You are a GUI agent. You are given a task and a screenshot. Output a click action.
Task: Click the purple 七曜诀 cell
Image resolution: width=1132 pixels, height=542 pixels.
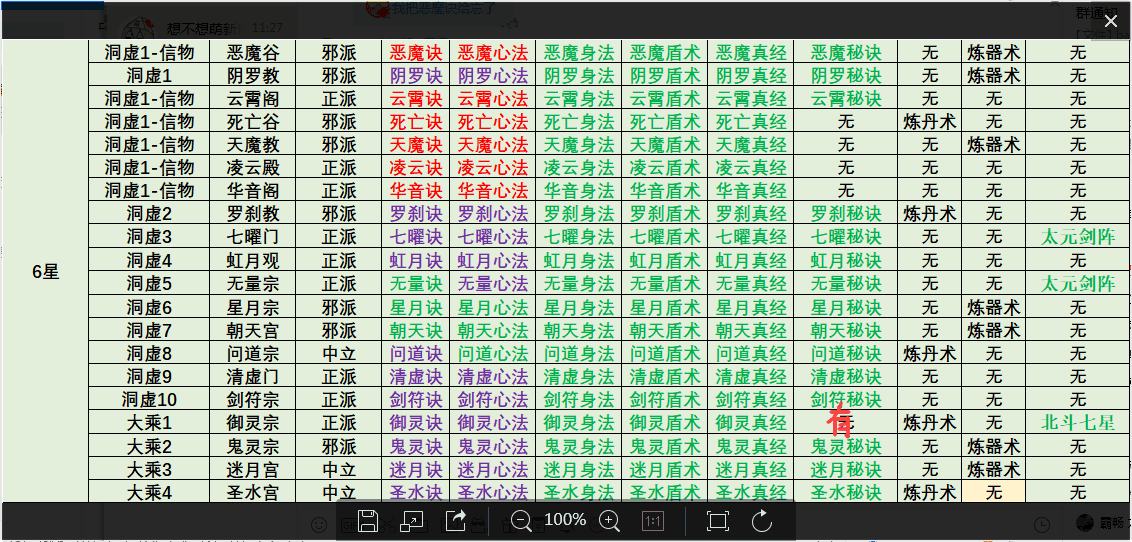(416, 237)
